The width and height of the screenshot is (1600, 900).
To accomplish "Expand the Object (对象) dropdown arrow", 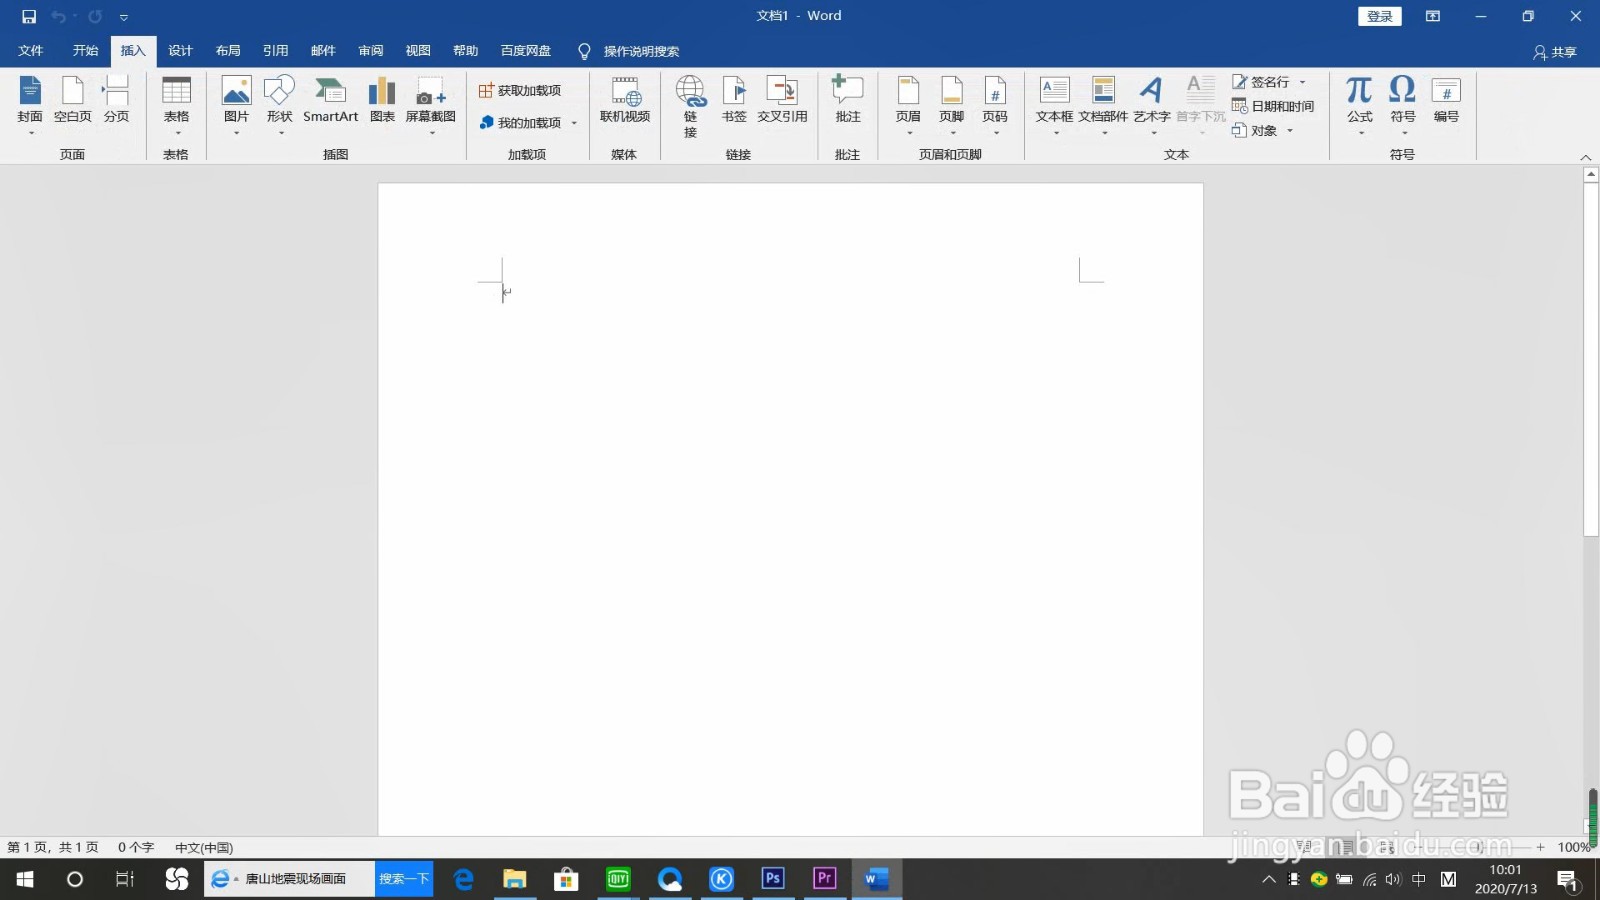I will click(1290, 130).
